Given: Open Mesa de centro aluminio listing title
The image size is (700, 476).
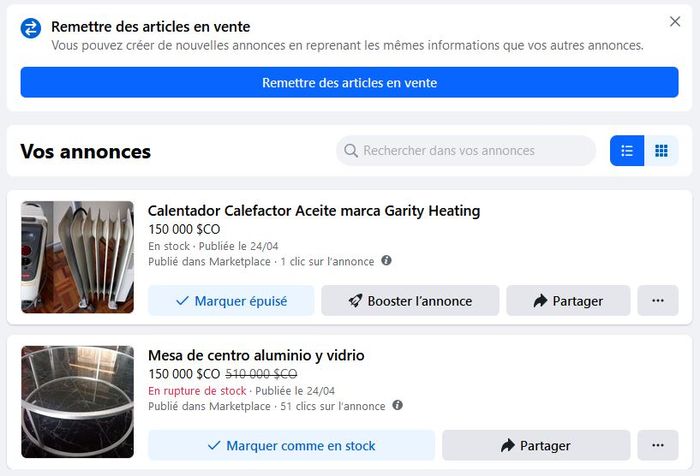Looking at the screenshot, I should 256,355.
